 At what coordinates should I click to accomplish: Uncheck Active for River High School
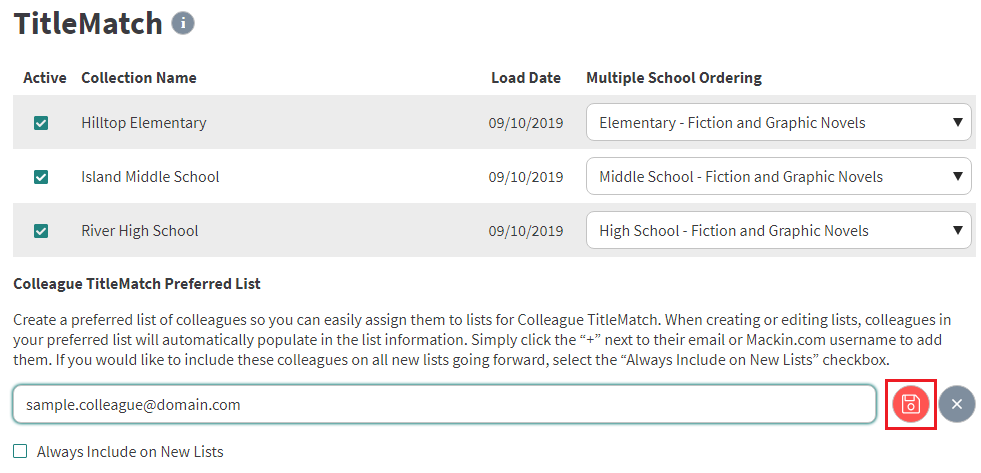[x=41, y=231]
